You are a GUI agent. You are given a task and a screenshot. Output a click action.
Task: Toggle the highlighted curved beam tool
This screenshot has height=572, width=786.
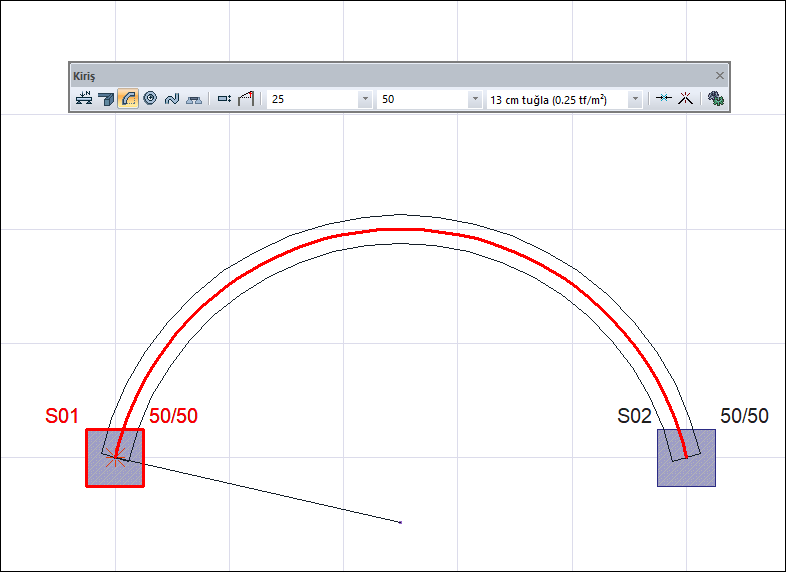(128, 99)
